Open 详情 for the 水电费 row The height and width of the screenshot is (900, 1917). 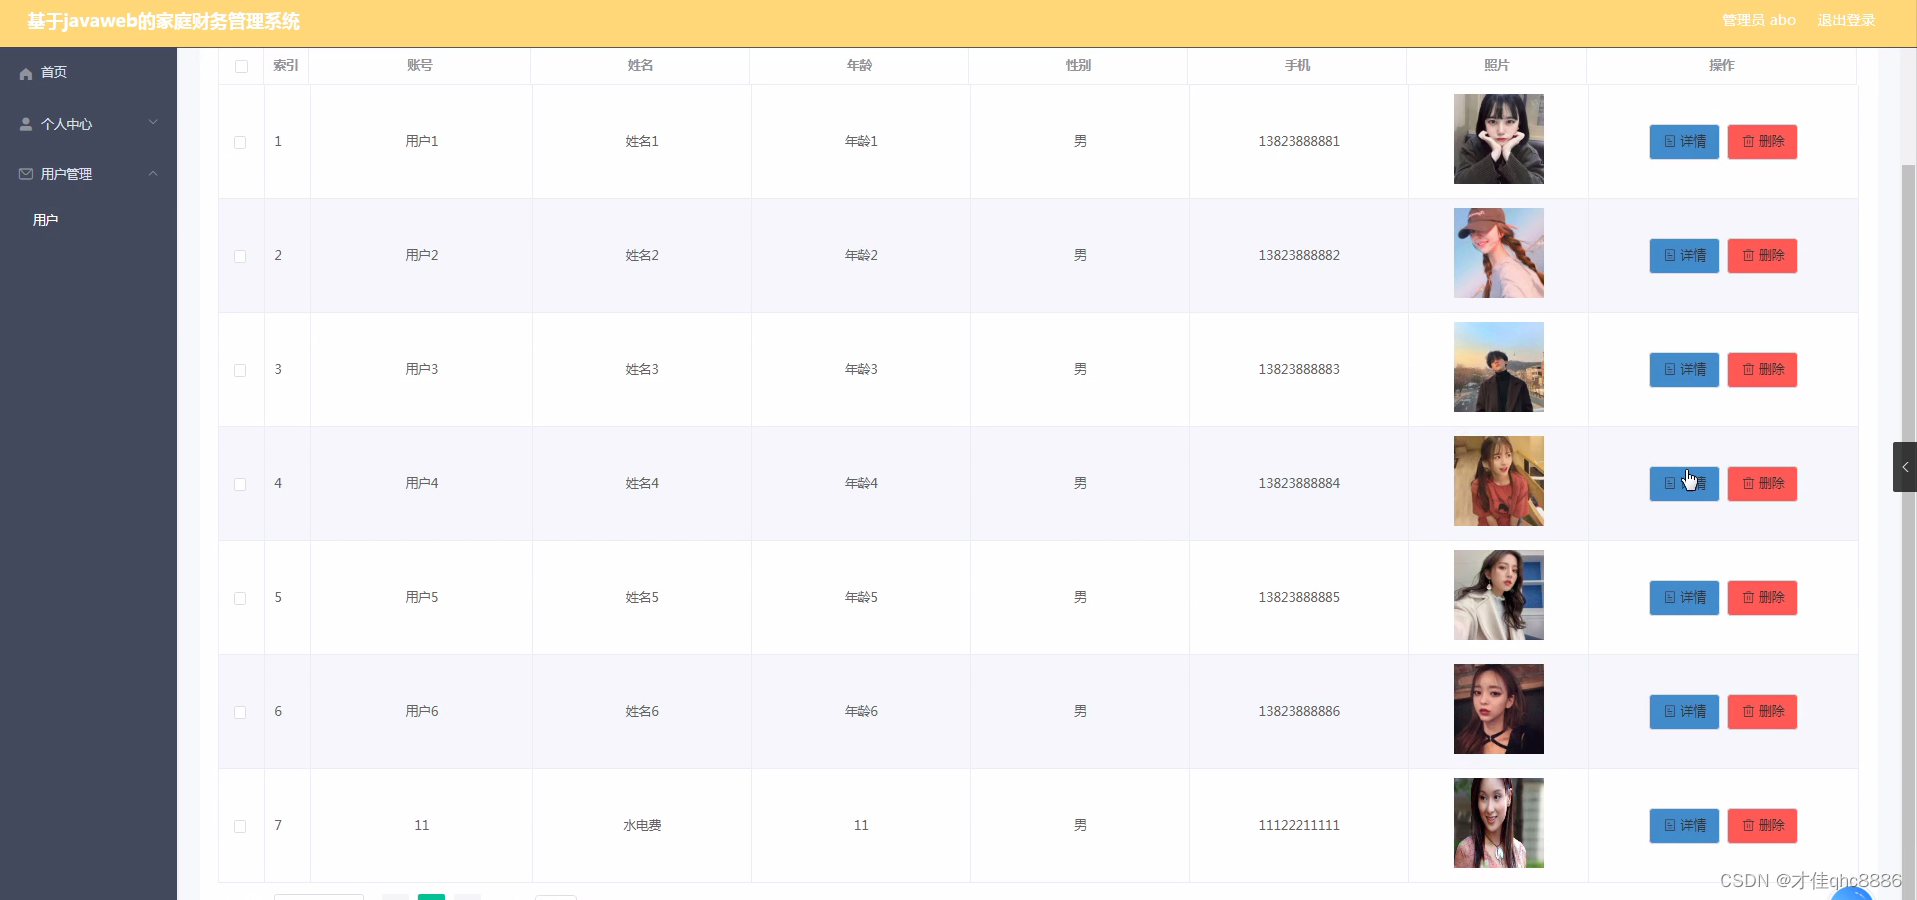coord(1684,826)
